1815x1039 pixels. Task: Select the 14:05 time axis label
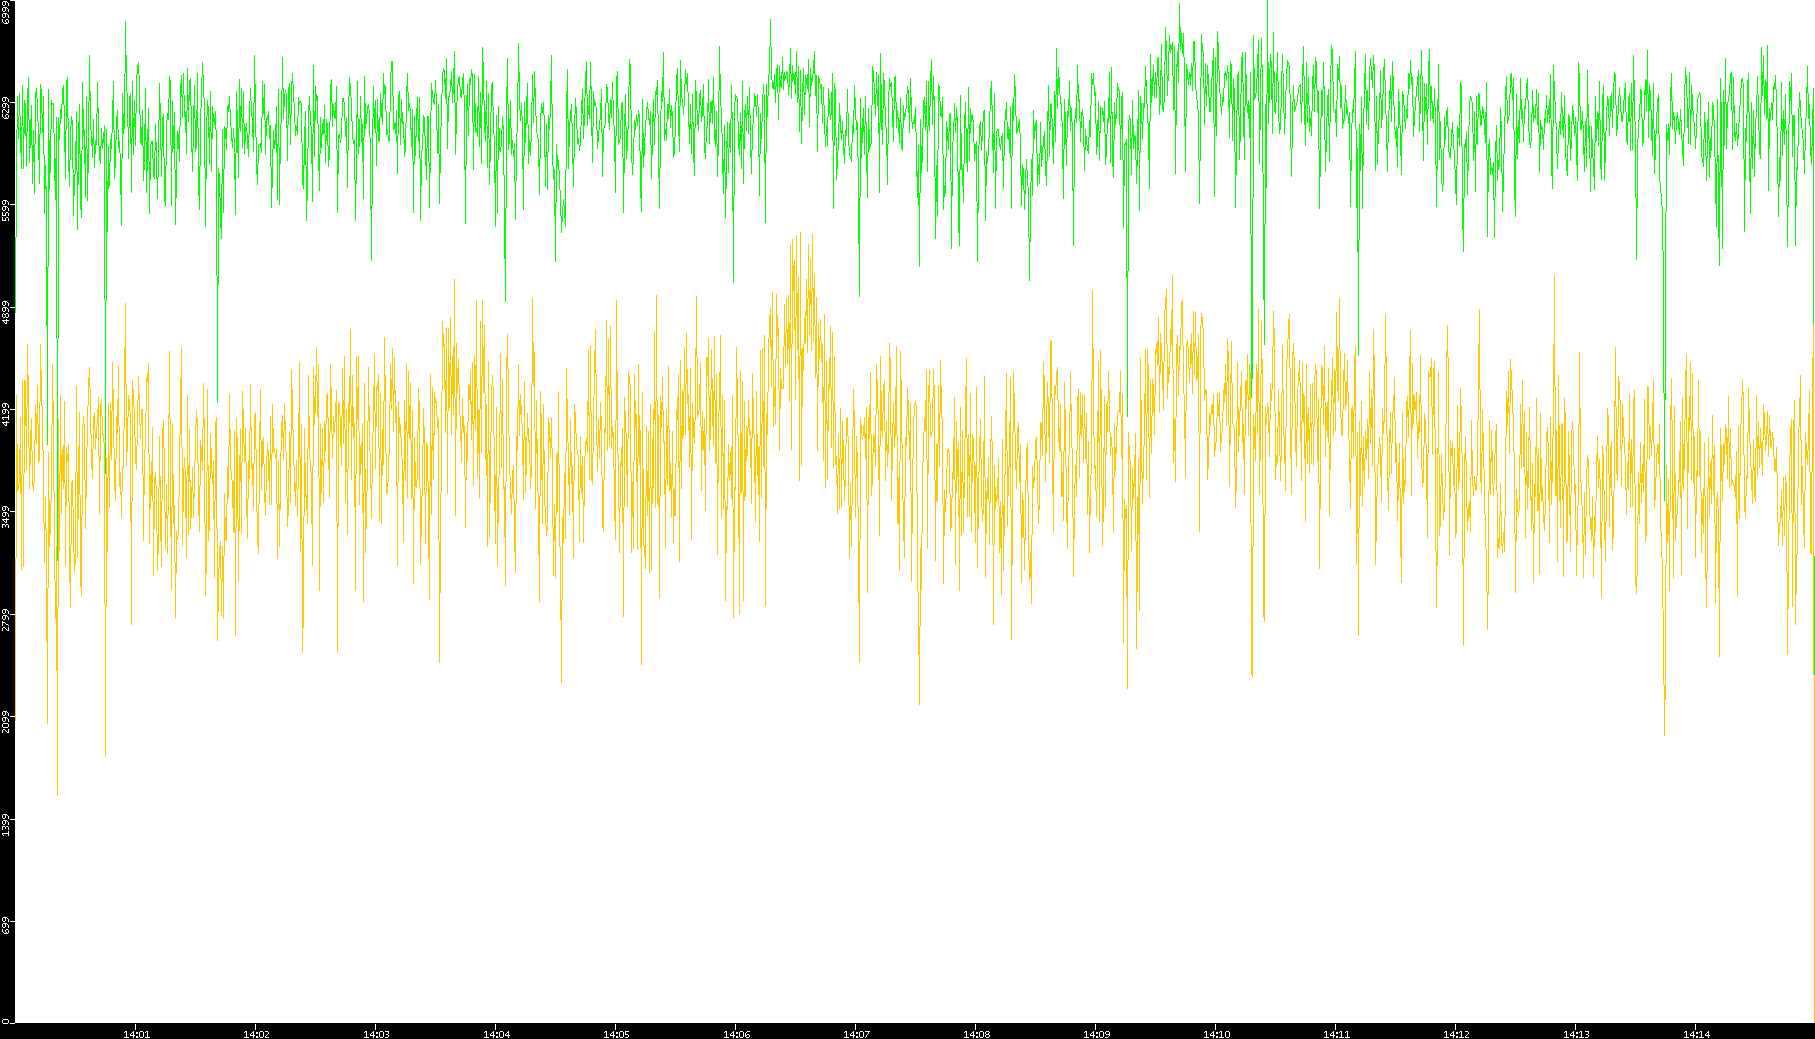[x=616, y=1034]
